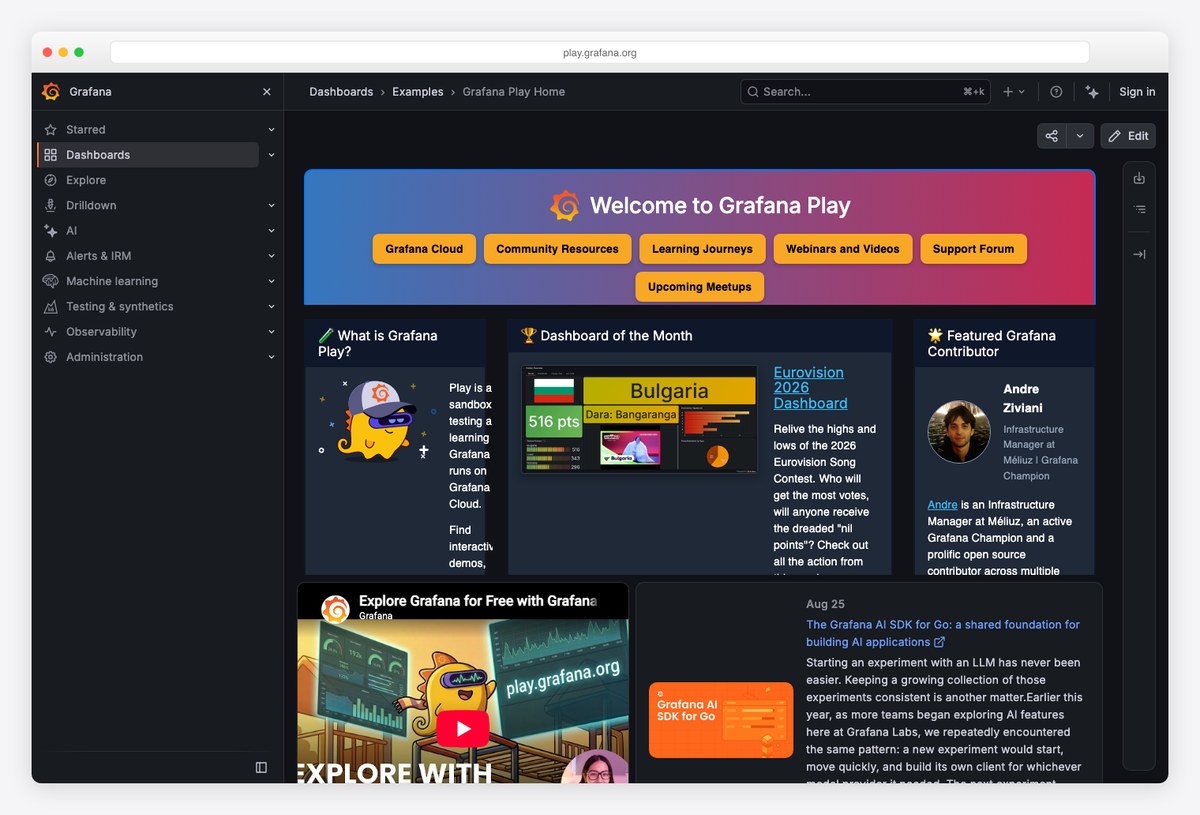Click the Andre link in contributor bio
The image size is (1200, 815).
click(x=942, y=505)
